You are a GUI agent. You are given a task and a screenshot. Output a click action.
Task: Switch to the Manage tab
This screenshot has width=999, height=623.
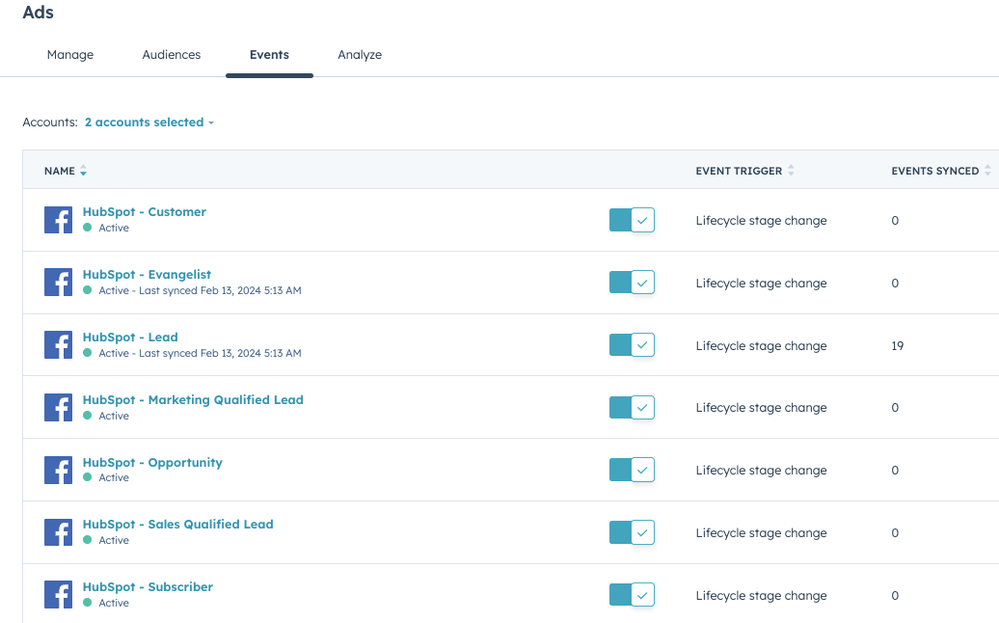[70, 55]
